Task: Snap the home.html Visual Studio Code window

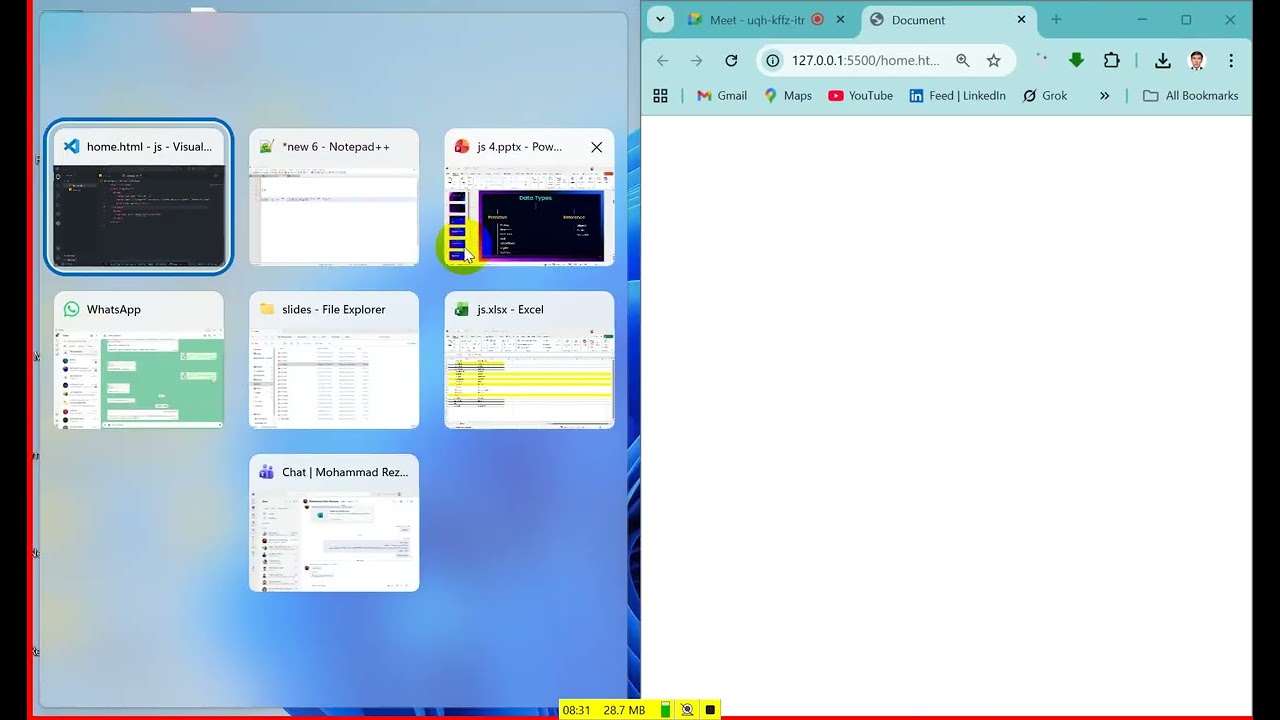Action: pyautogui.click(x=139, y=198)
